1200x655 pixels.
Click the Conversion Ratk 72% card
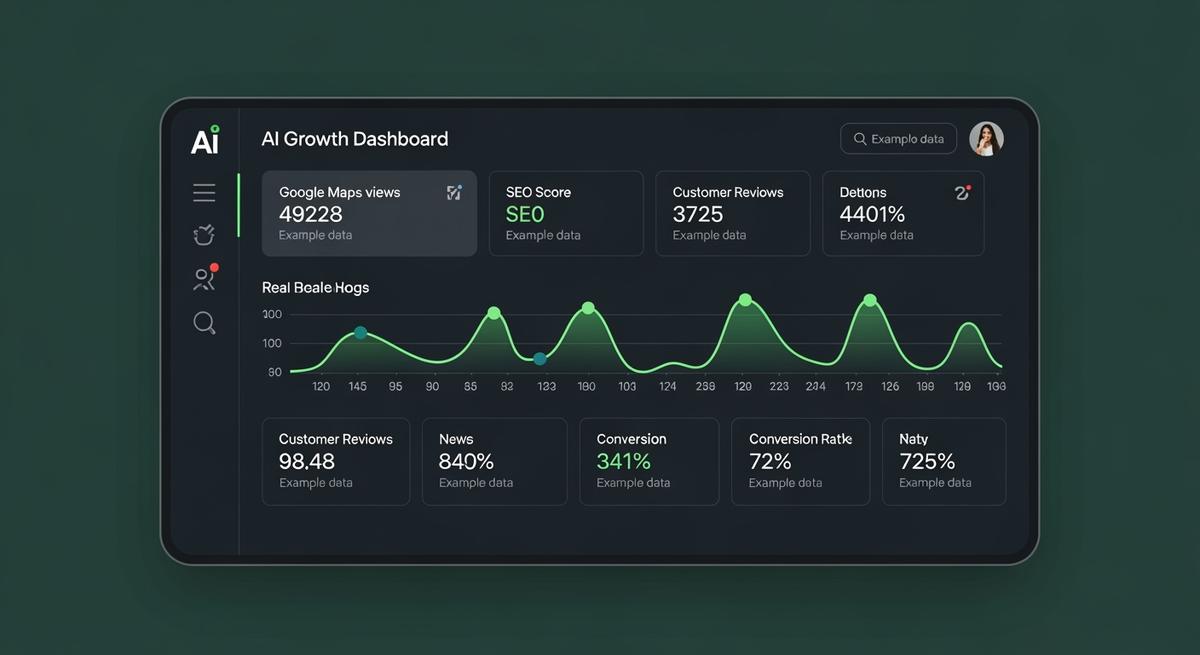pos(800,461)
